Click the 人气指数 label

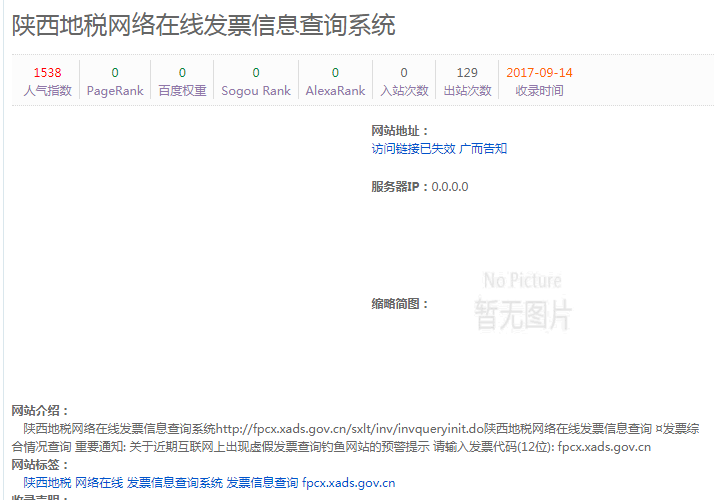47,91
